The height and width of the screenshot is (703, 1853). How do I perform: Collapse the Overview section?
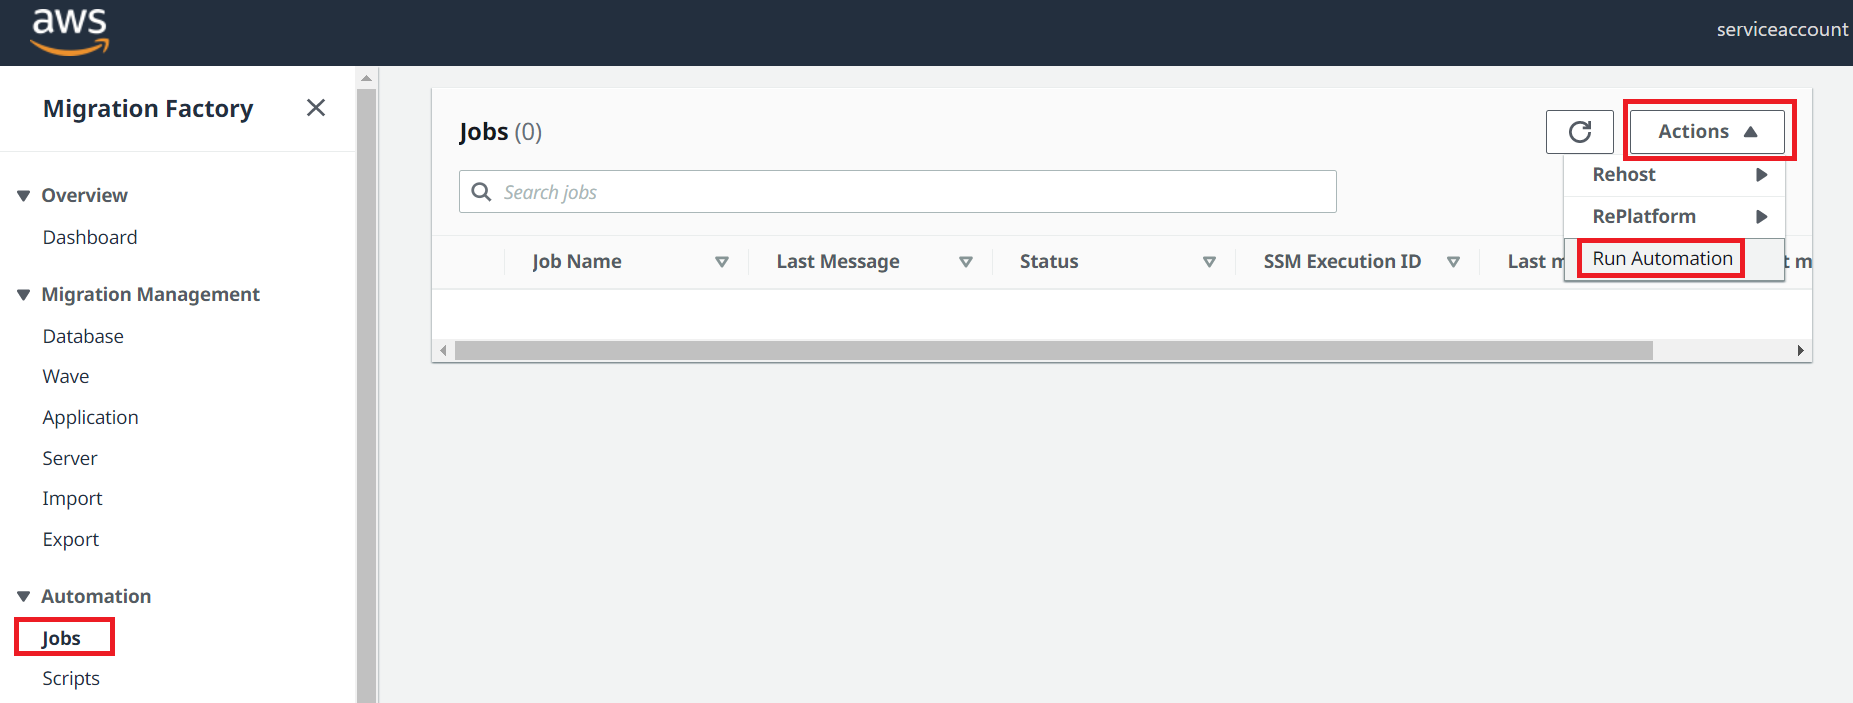[24, 196]
